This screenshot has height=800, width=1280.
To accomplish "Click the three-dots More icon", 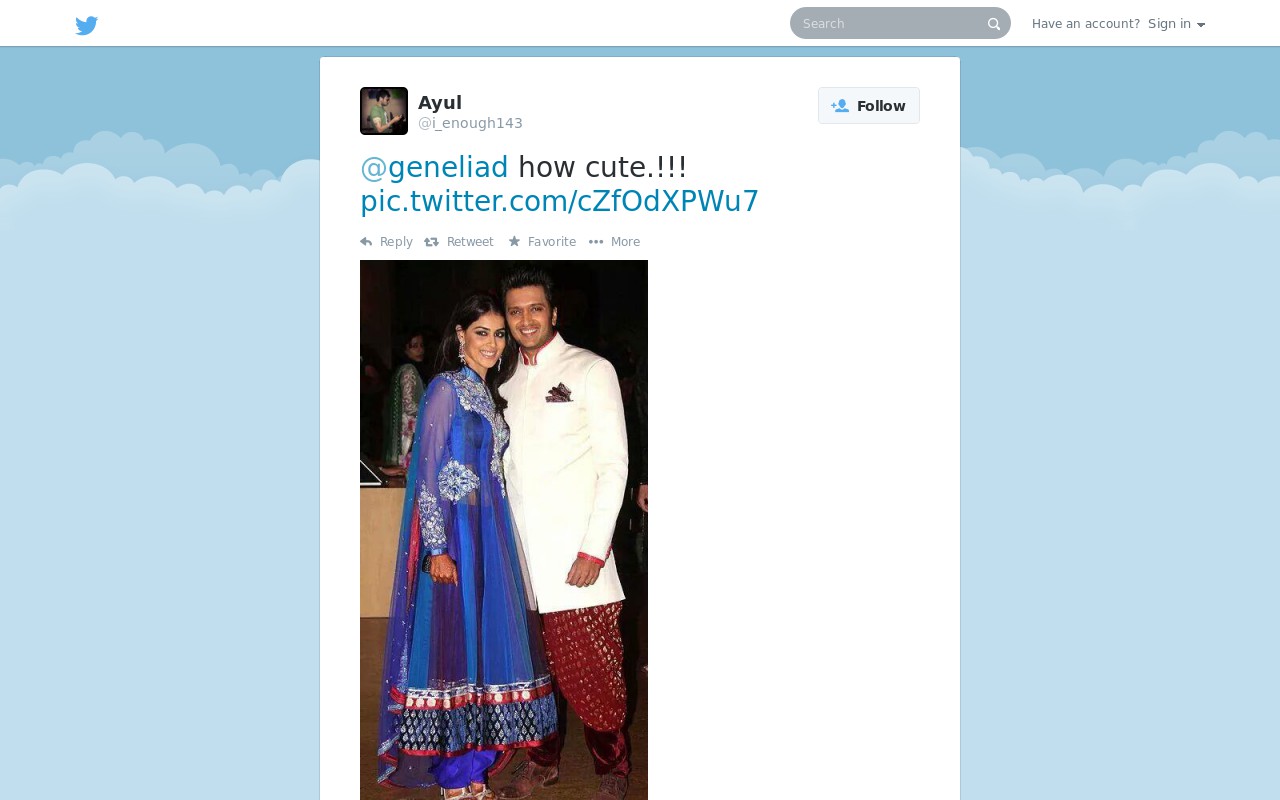I will pos(596,242).
